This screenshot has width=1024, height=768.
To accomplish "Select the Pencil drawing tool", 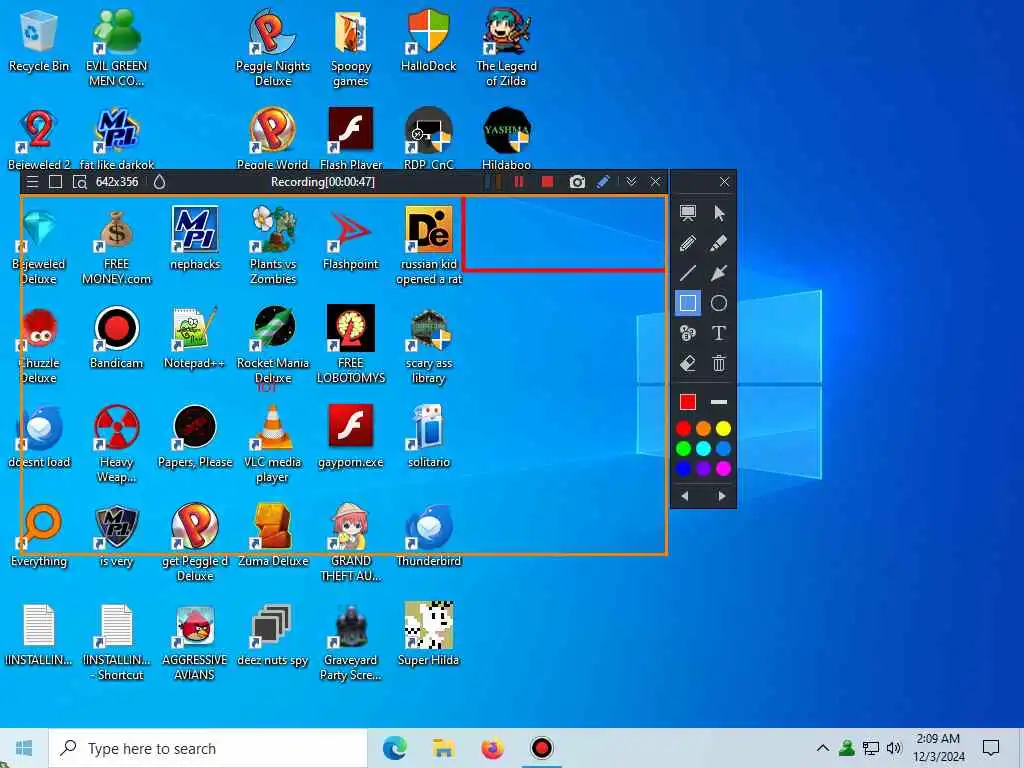I will point(688,244).
